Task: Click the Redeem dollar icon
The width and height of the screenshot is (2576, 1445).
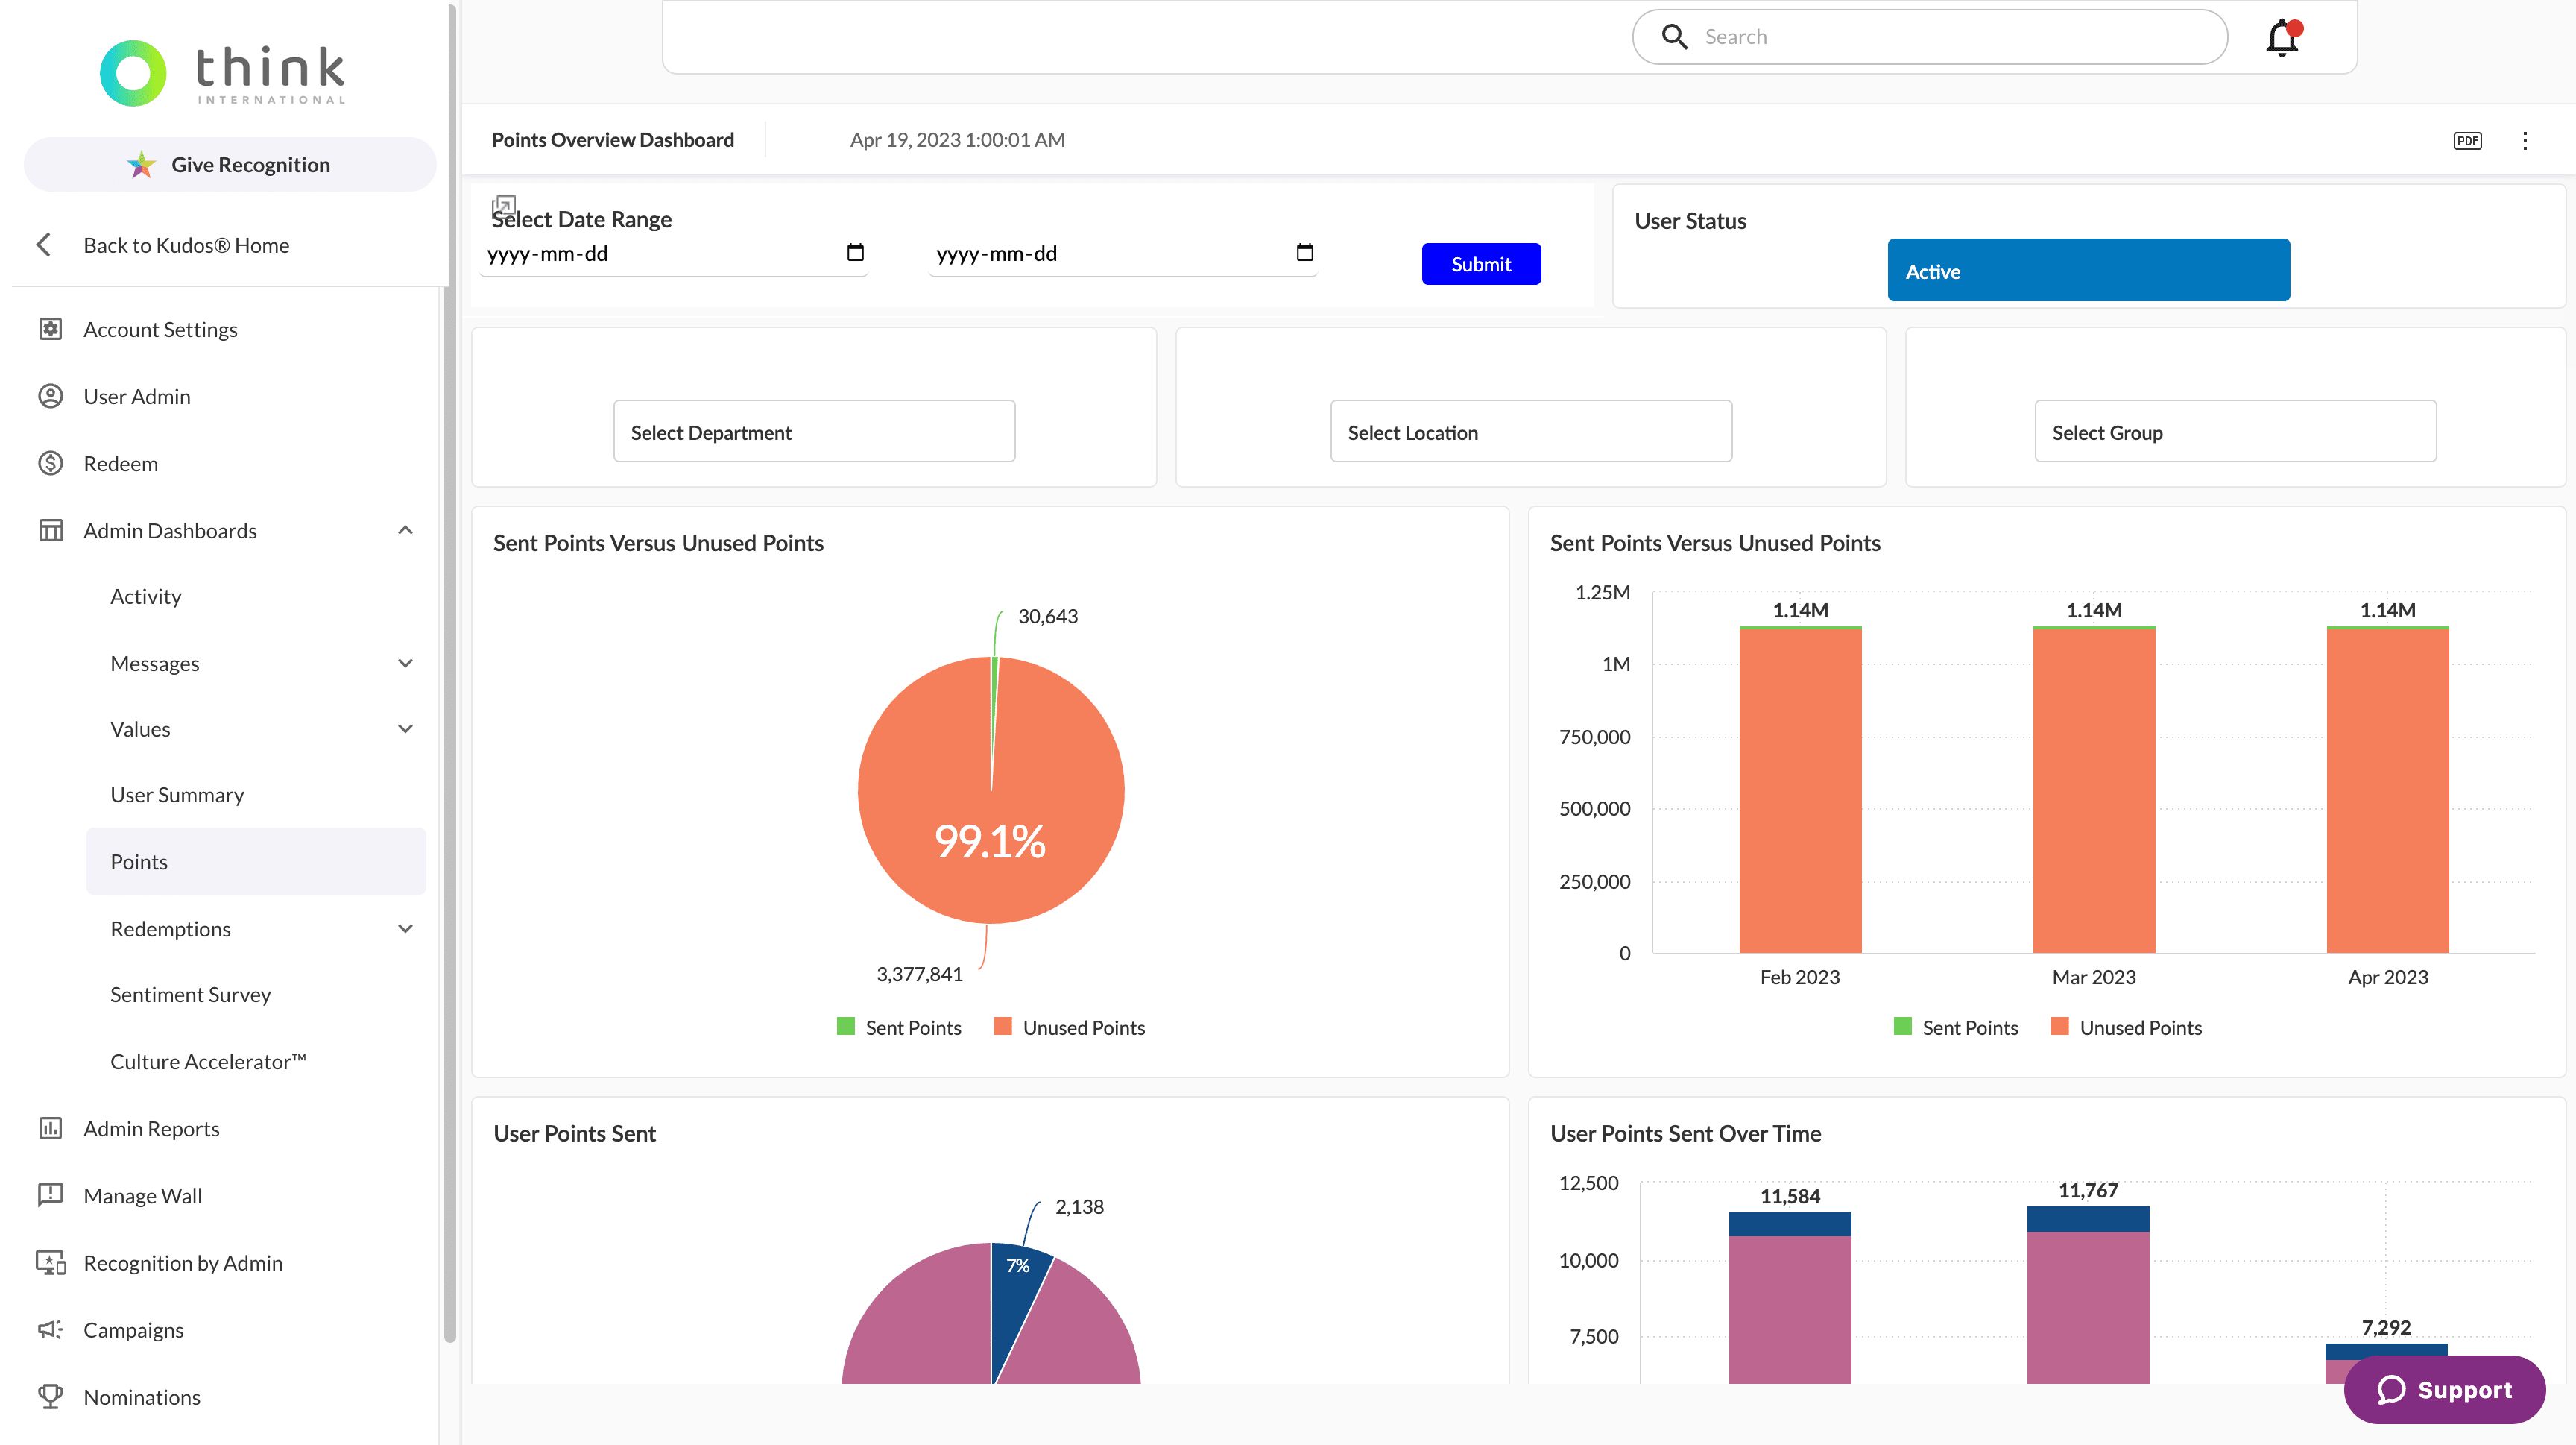Action: coord(50,463)
